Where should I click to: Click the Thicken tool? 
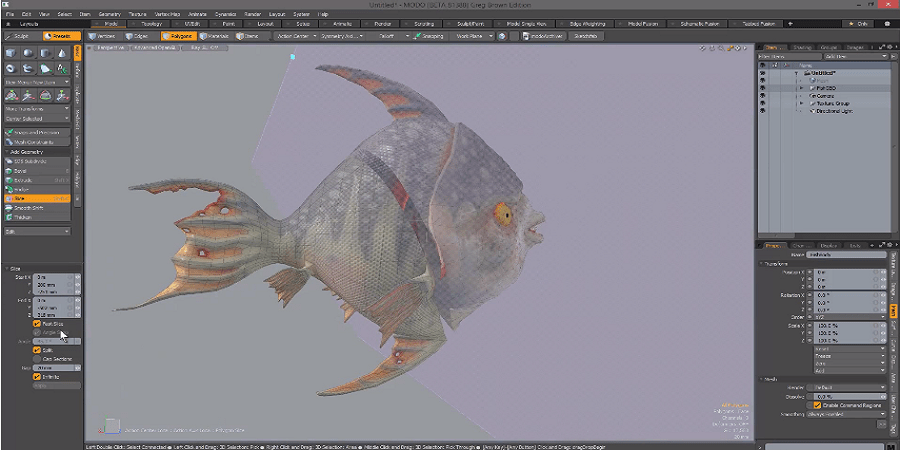coord(37,217)
